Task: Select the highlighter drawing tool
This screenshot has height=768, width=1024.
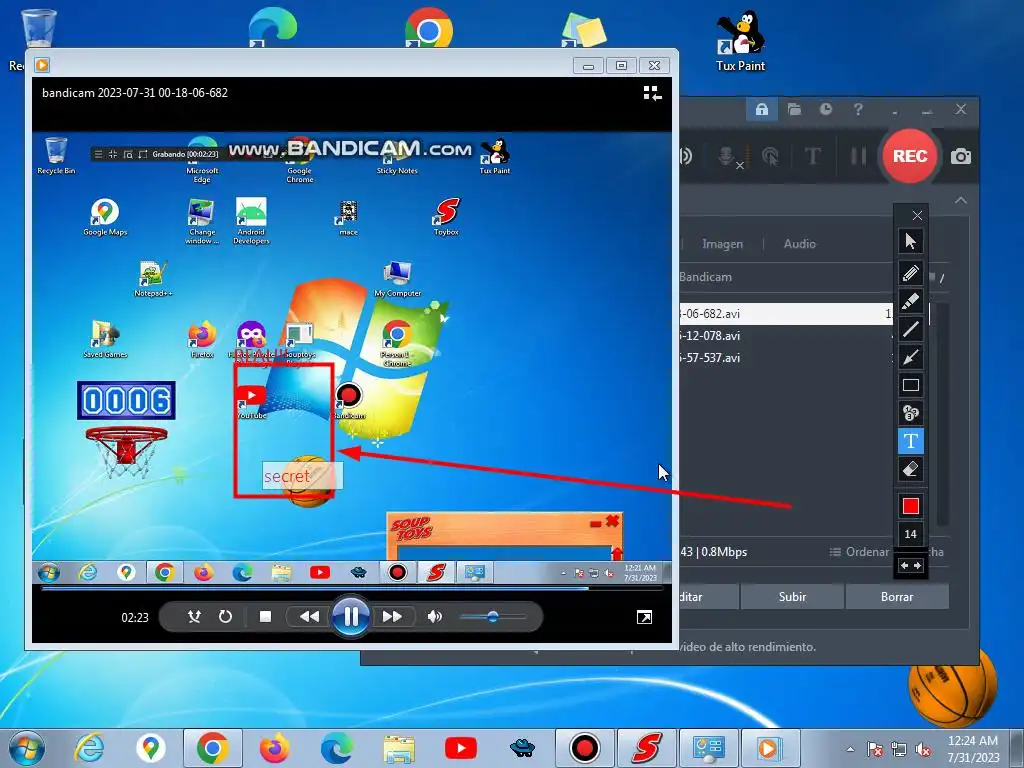Action: [910, 301]
